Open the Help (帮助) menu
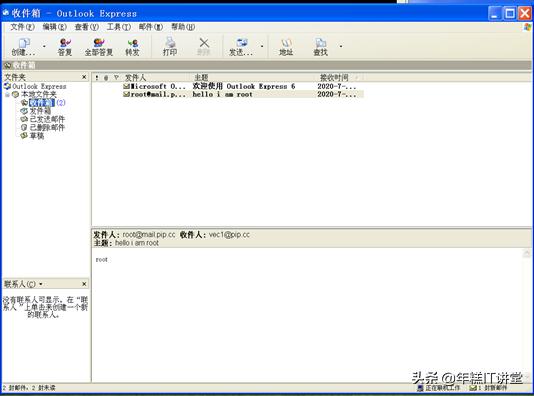The image size is (534, 396). [x=183, y=27]
